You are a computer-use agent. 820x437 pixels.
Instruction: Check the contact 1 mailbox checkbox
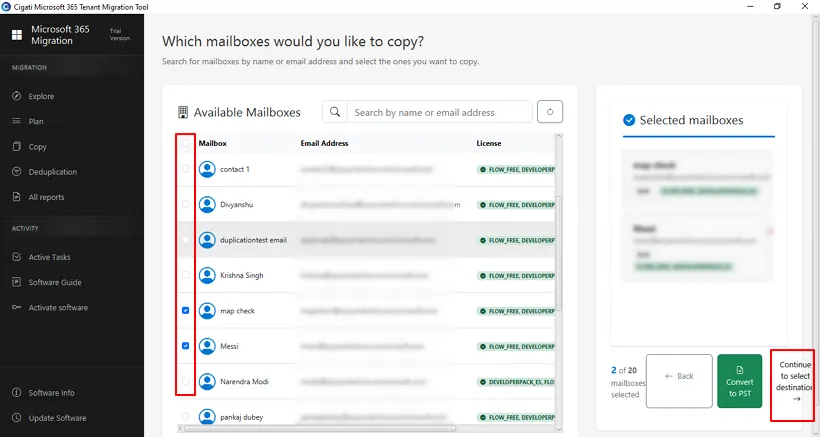(186, 169)
